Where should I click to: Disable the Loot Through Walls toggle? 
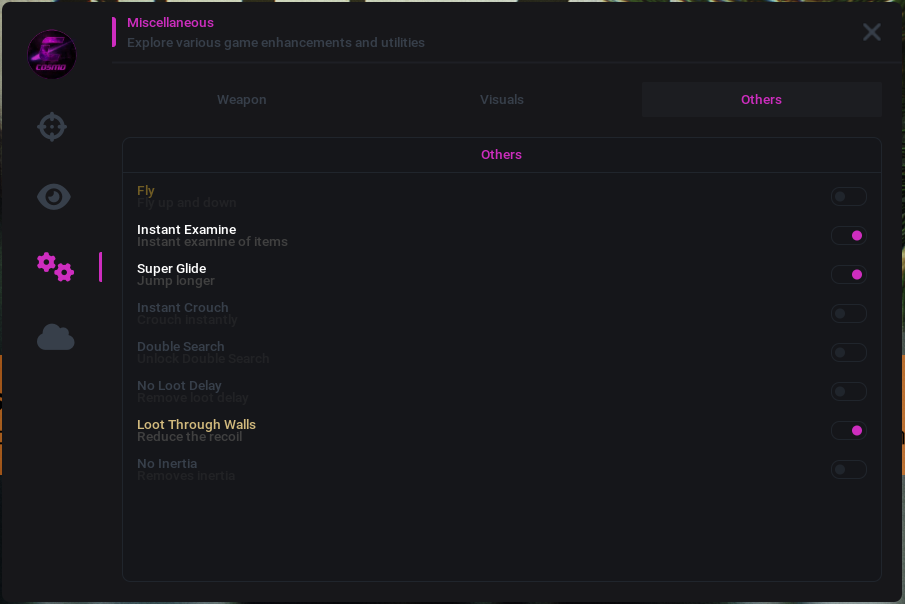[848, 430]
